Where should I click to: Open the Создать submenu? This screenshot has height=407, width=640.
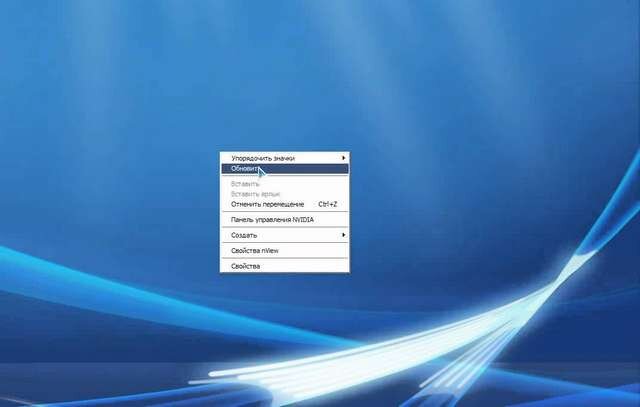pyautogui.click(x=284, y=235)
